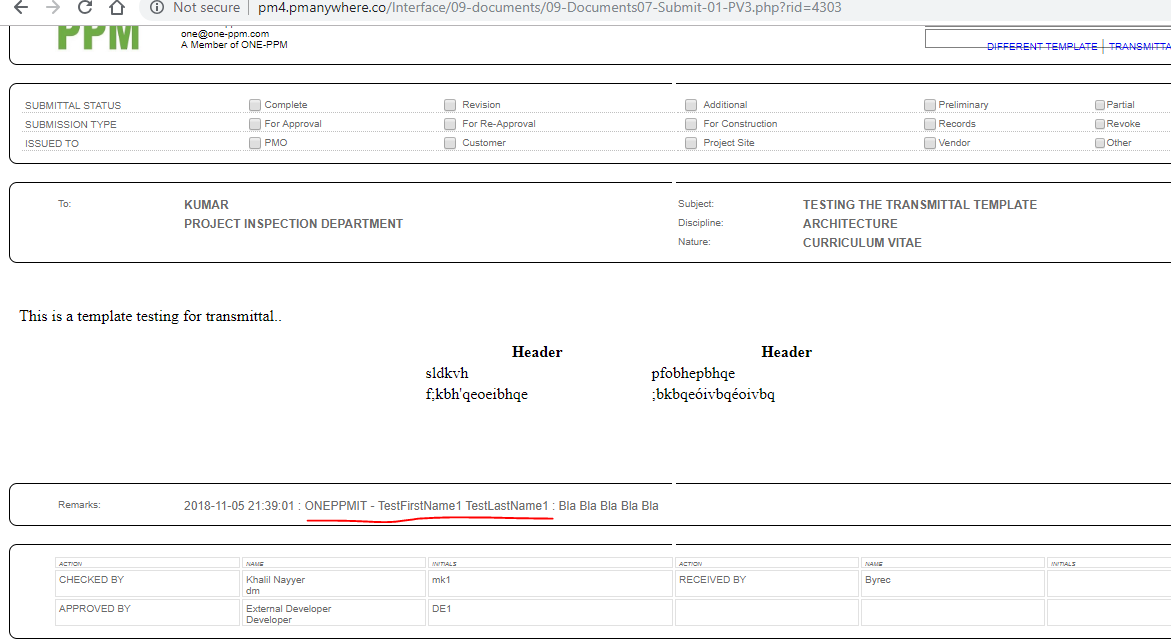Check the Project Site option

(691, 143)
